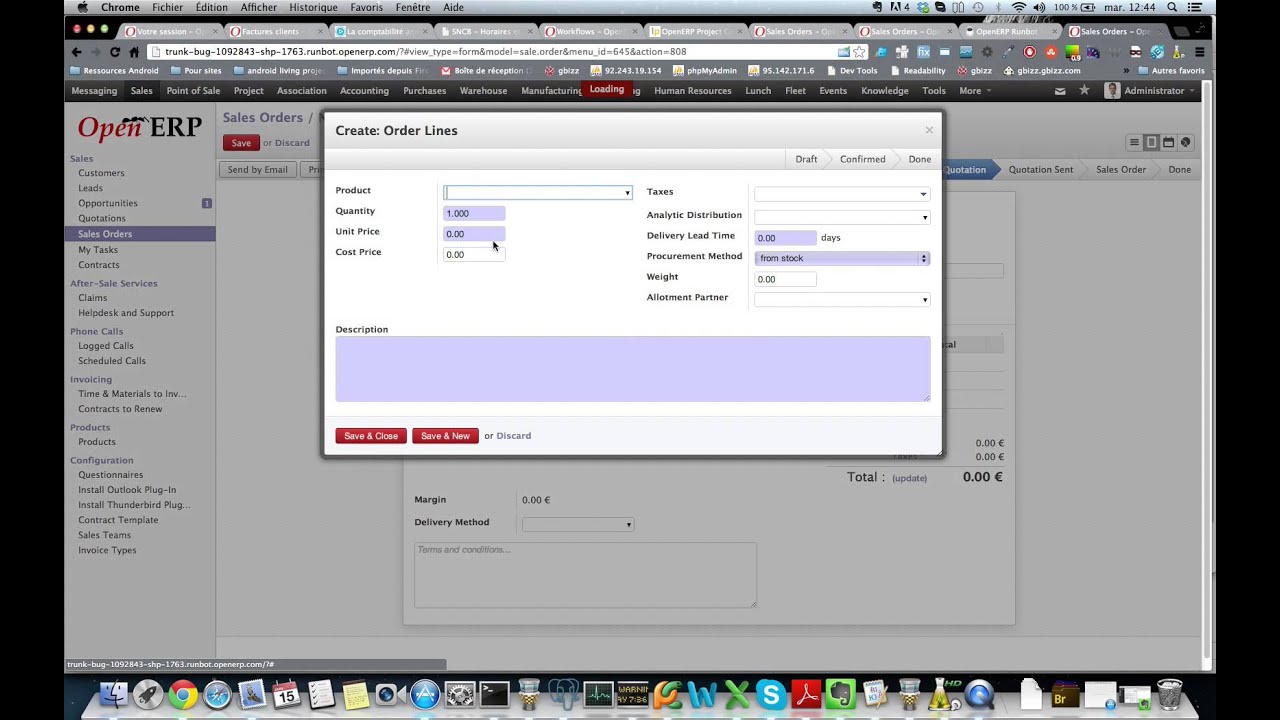1280x720 pixels.
Task: Open Finder from the dock
Action: pyautogui.click(x=114, y=694)
